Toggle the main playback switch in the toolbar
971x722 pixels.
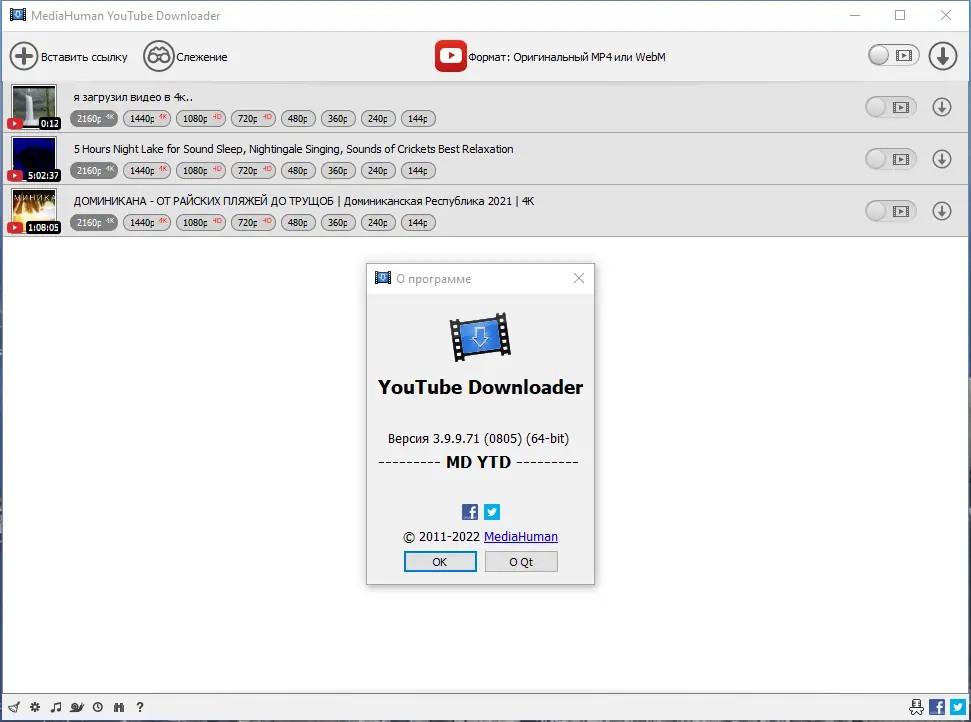(x=892, y=56)
